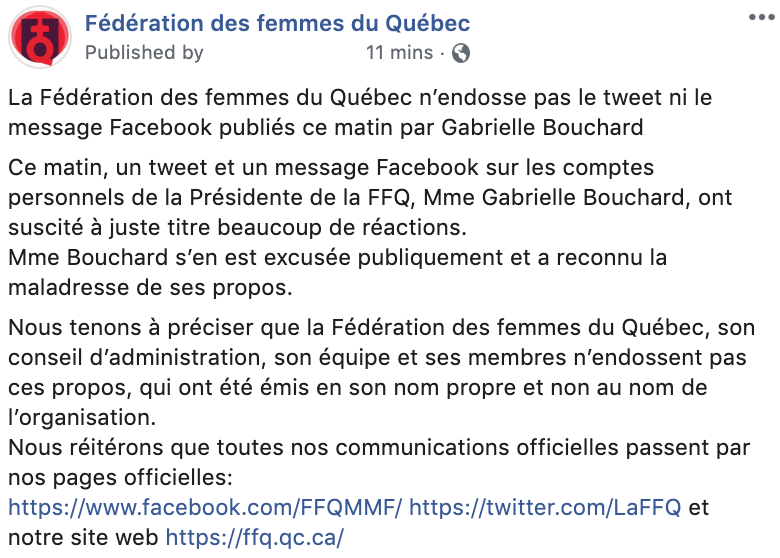Open the twitter.com/LaFFQ link

[x=545, y=507]
